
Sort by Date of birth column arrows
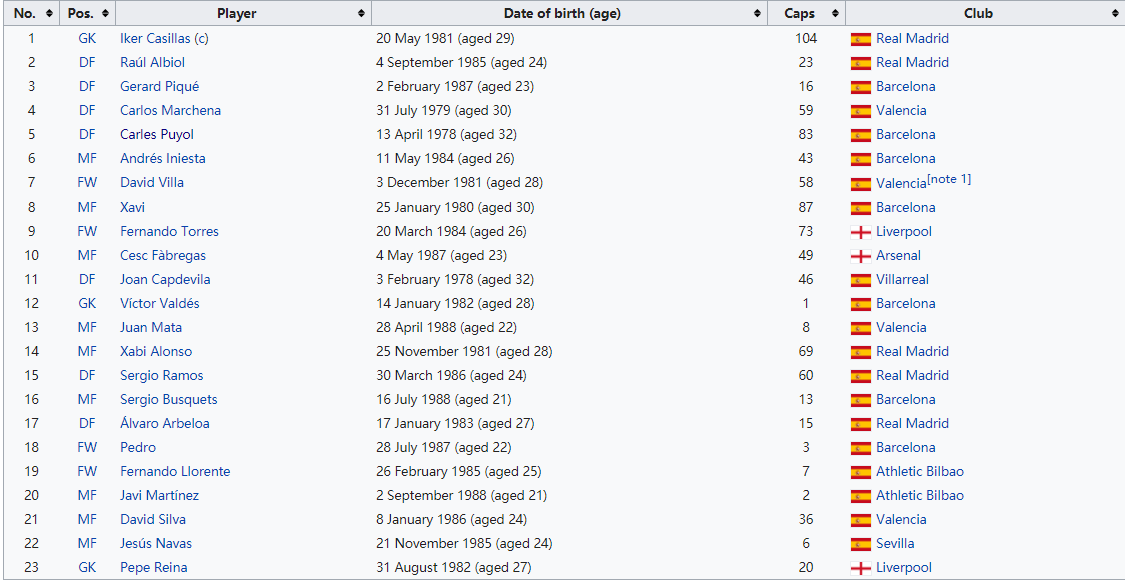point(757,14)
